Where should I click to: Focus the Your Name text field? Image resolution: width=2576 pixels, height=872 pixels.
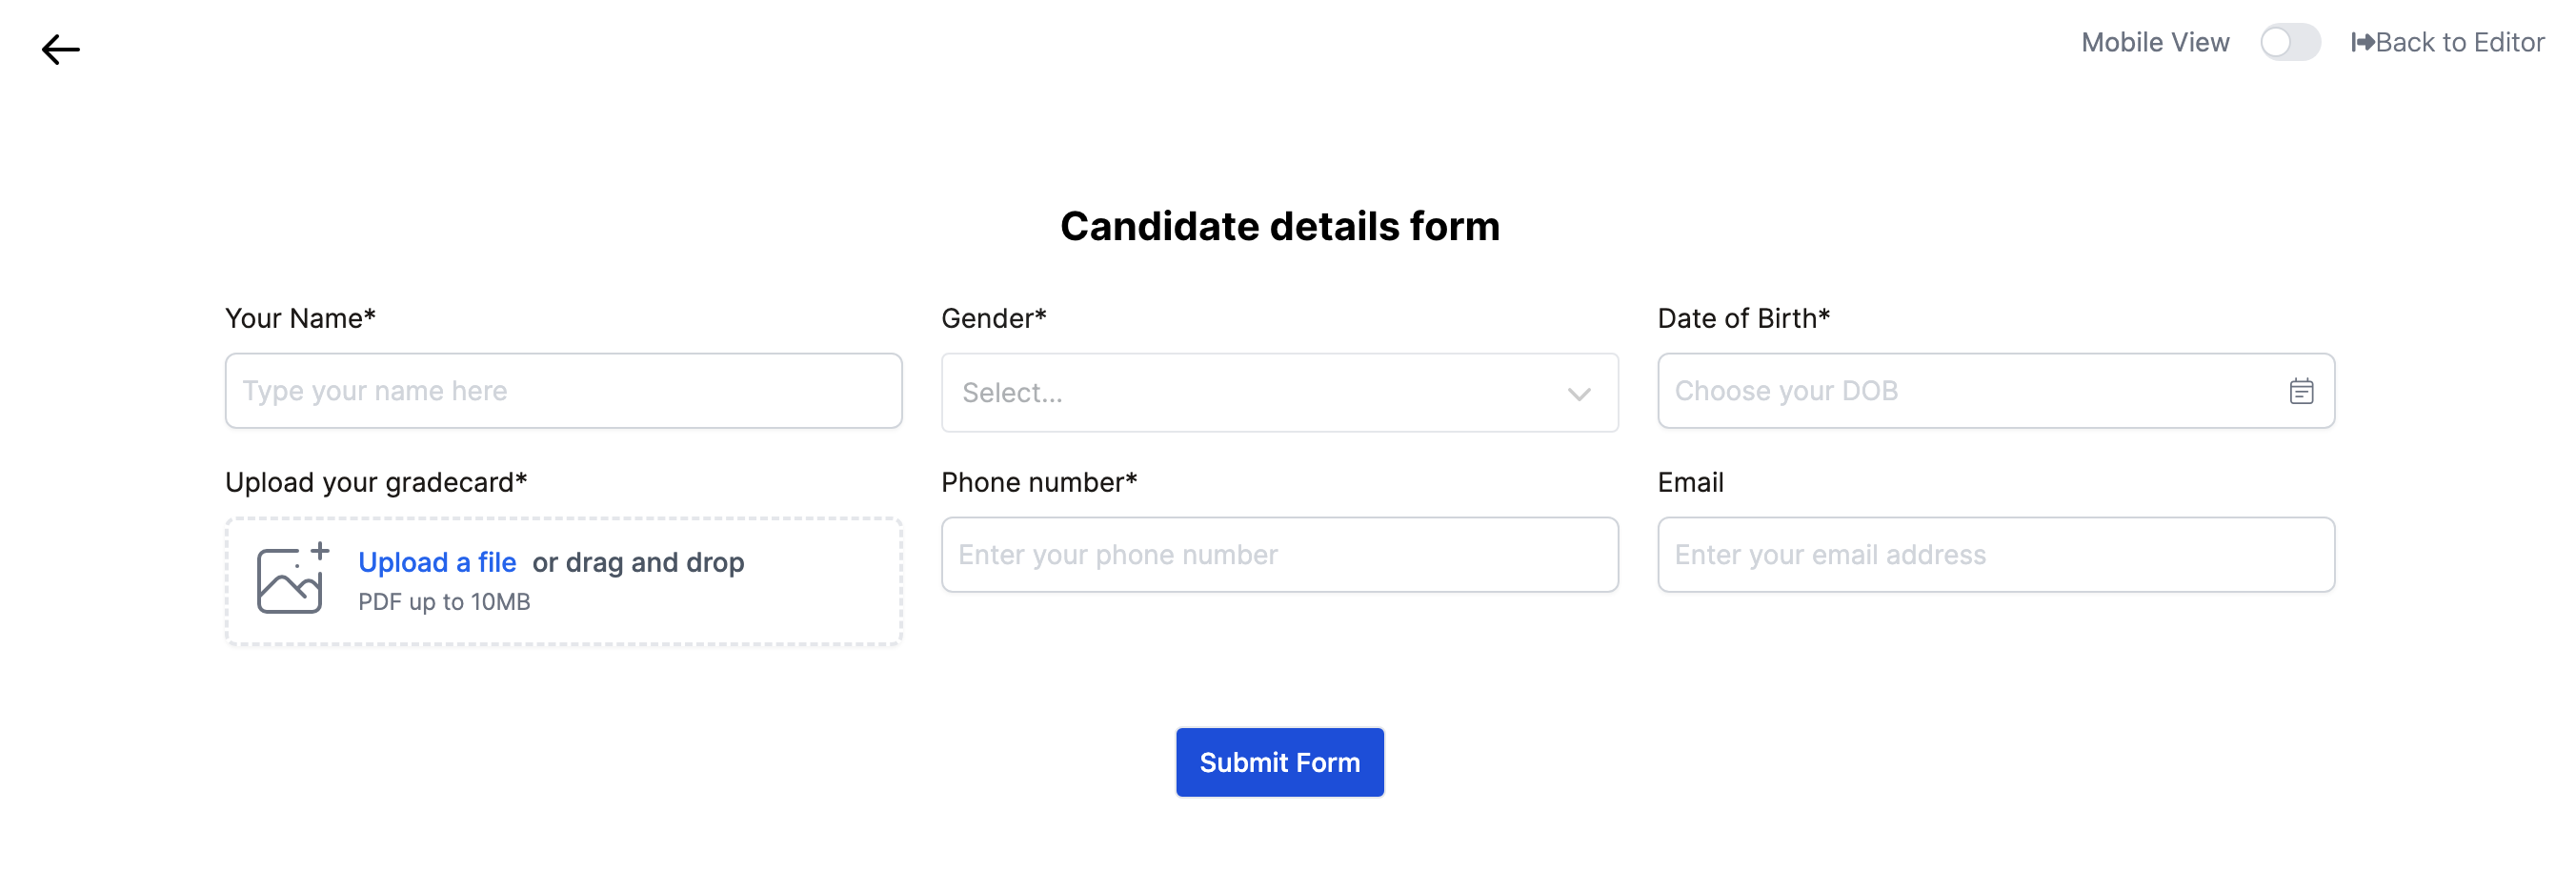pyautogui.click(x=563, y=390)
